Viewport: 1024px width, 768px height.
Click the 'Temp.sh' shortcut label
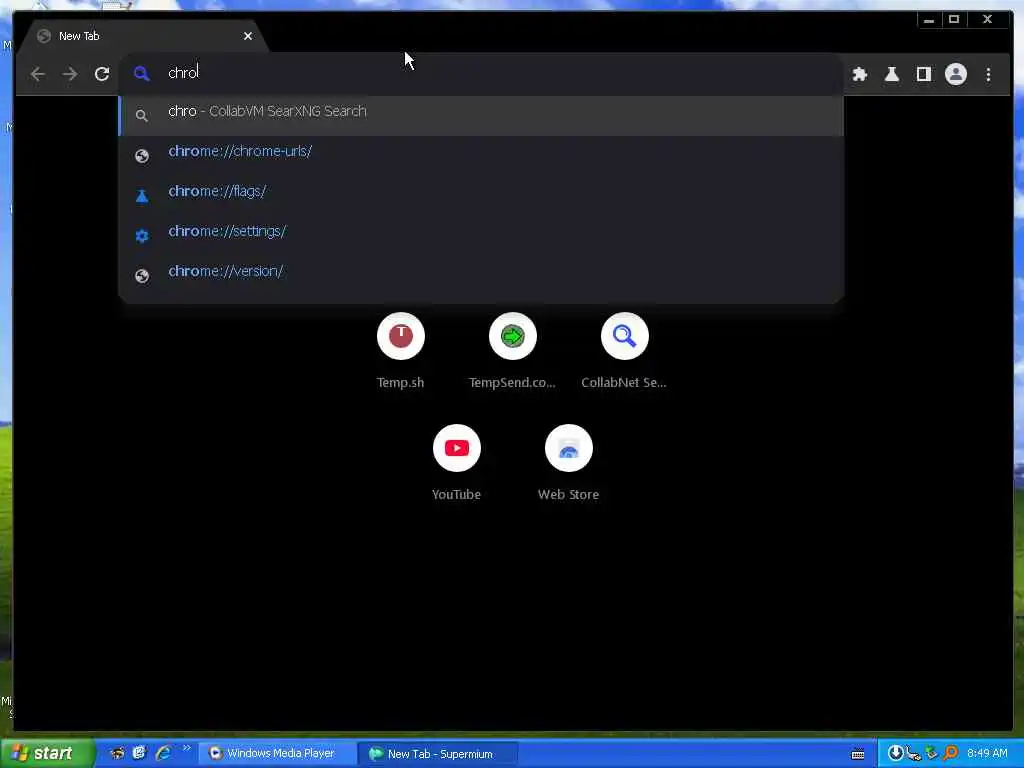tap(400, 383)
